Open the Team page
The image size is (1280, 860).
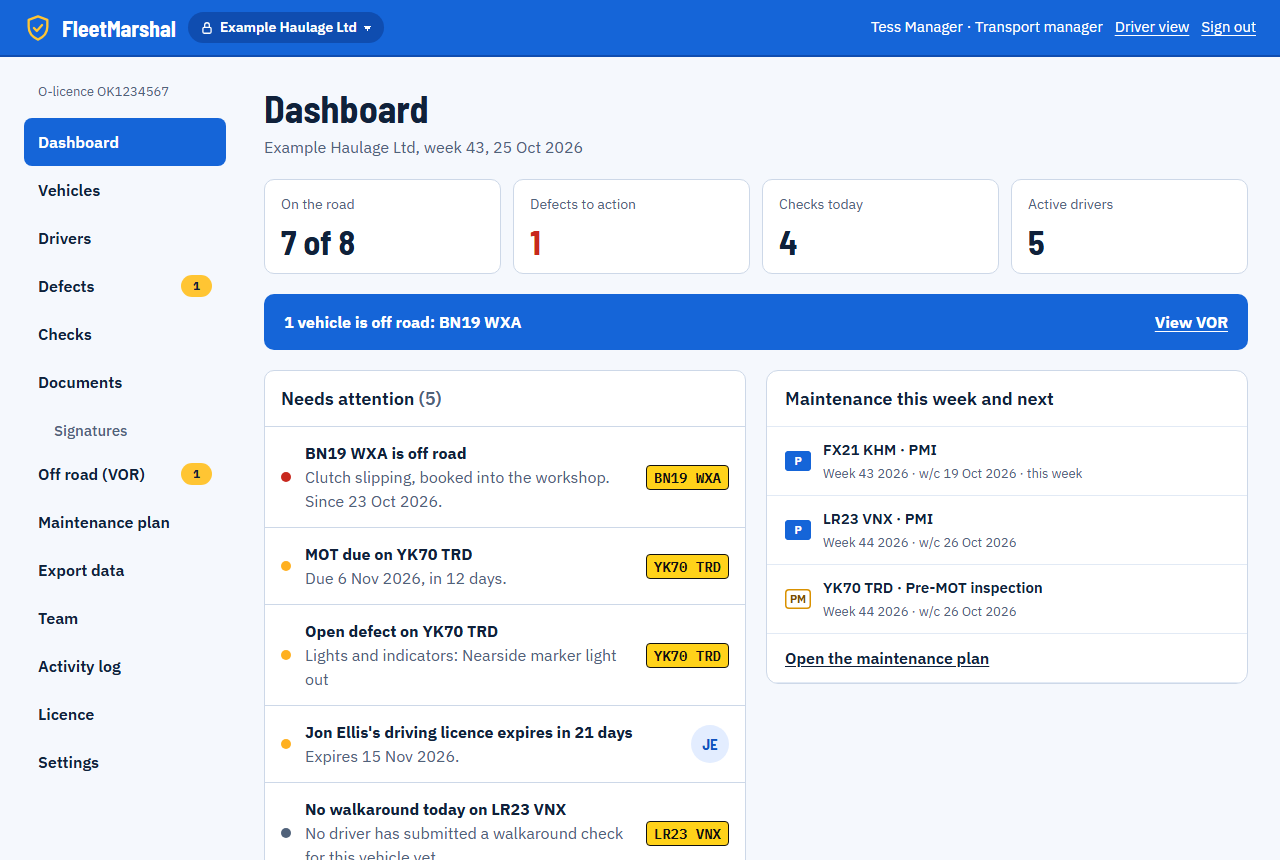pyautogui.click(x=125, y=618)
